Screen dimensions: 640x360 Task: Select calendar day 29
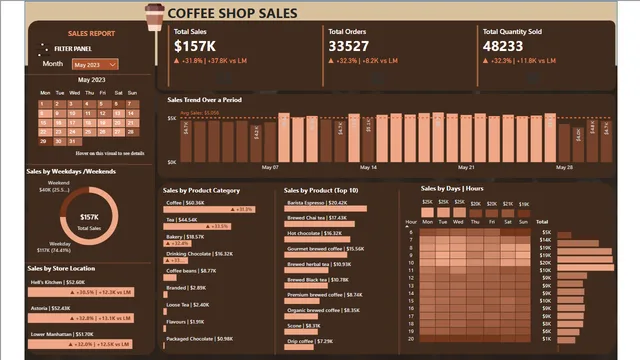(x=45, y=142)
